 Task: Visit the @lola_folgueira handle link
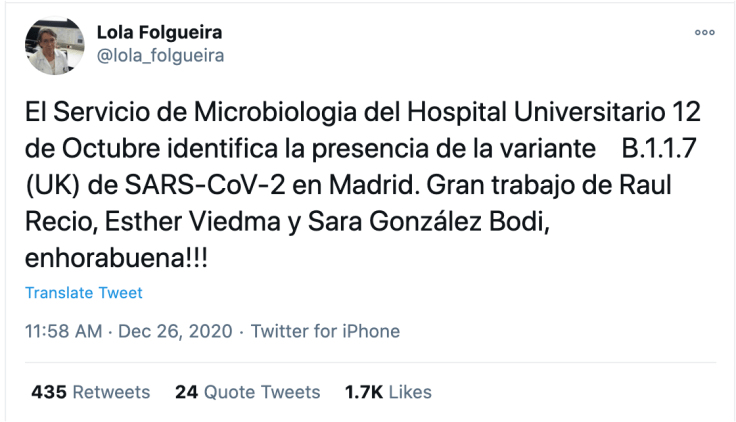point(159,56)
